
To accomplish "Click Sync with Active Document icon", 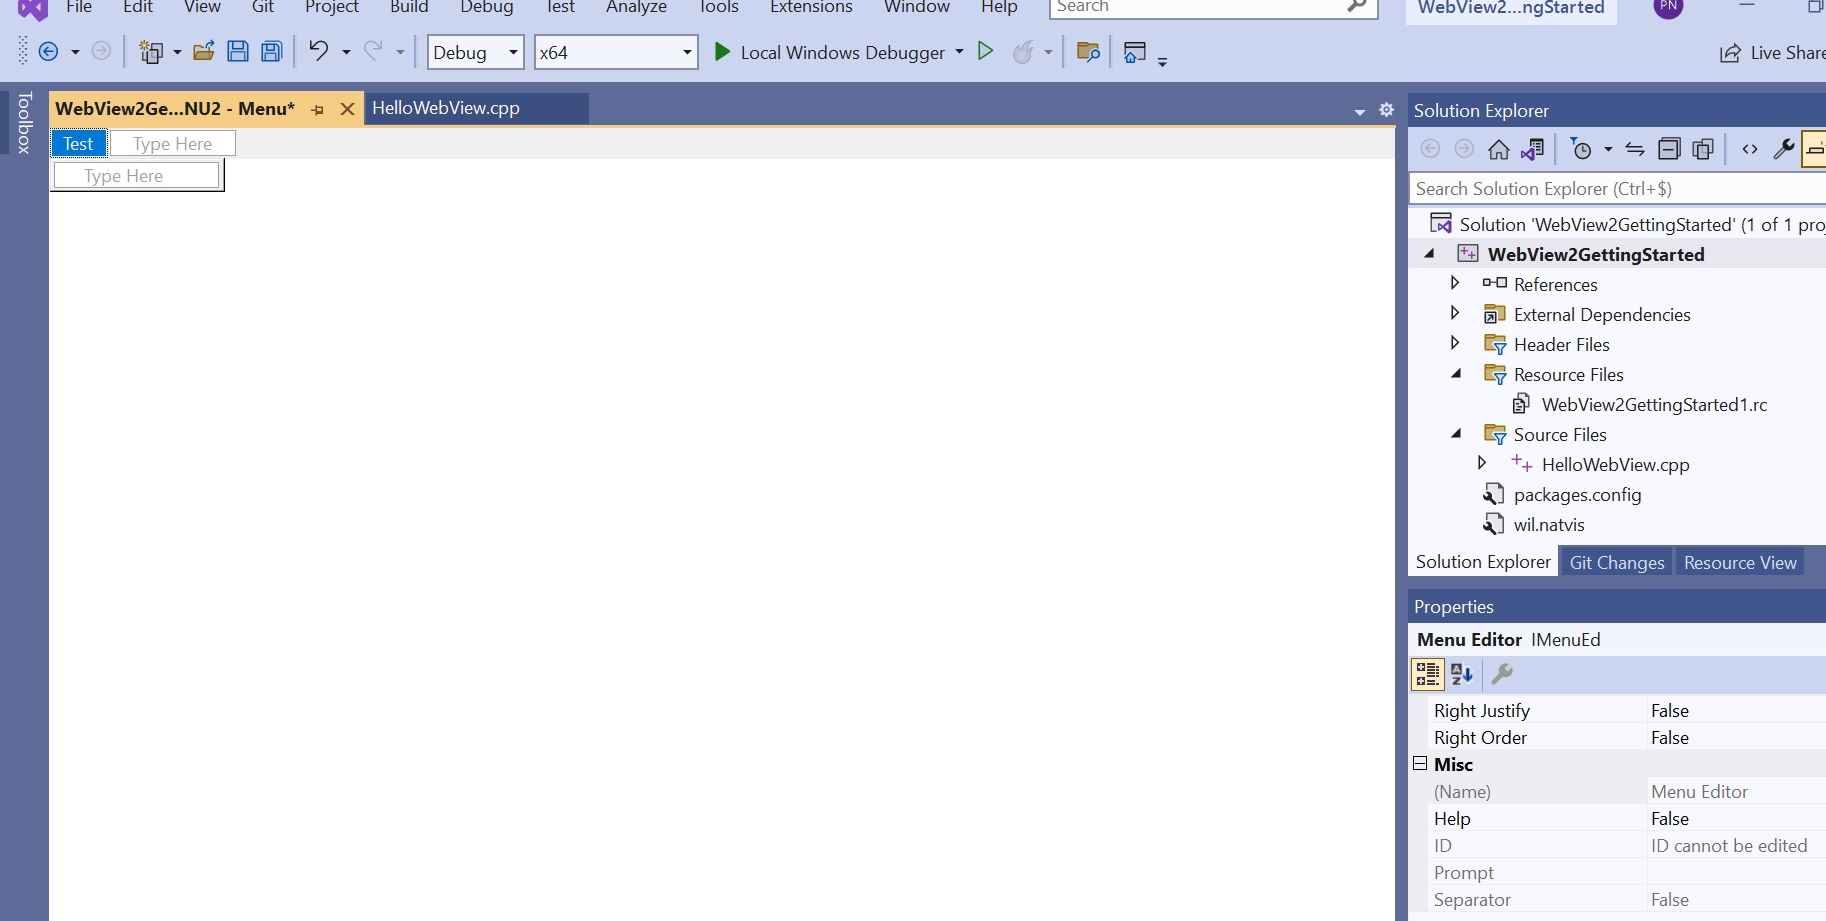I will point(1635,149).
